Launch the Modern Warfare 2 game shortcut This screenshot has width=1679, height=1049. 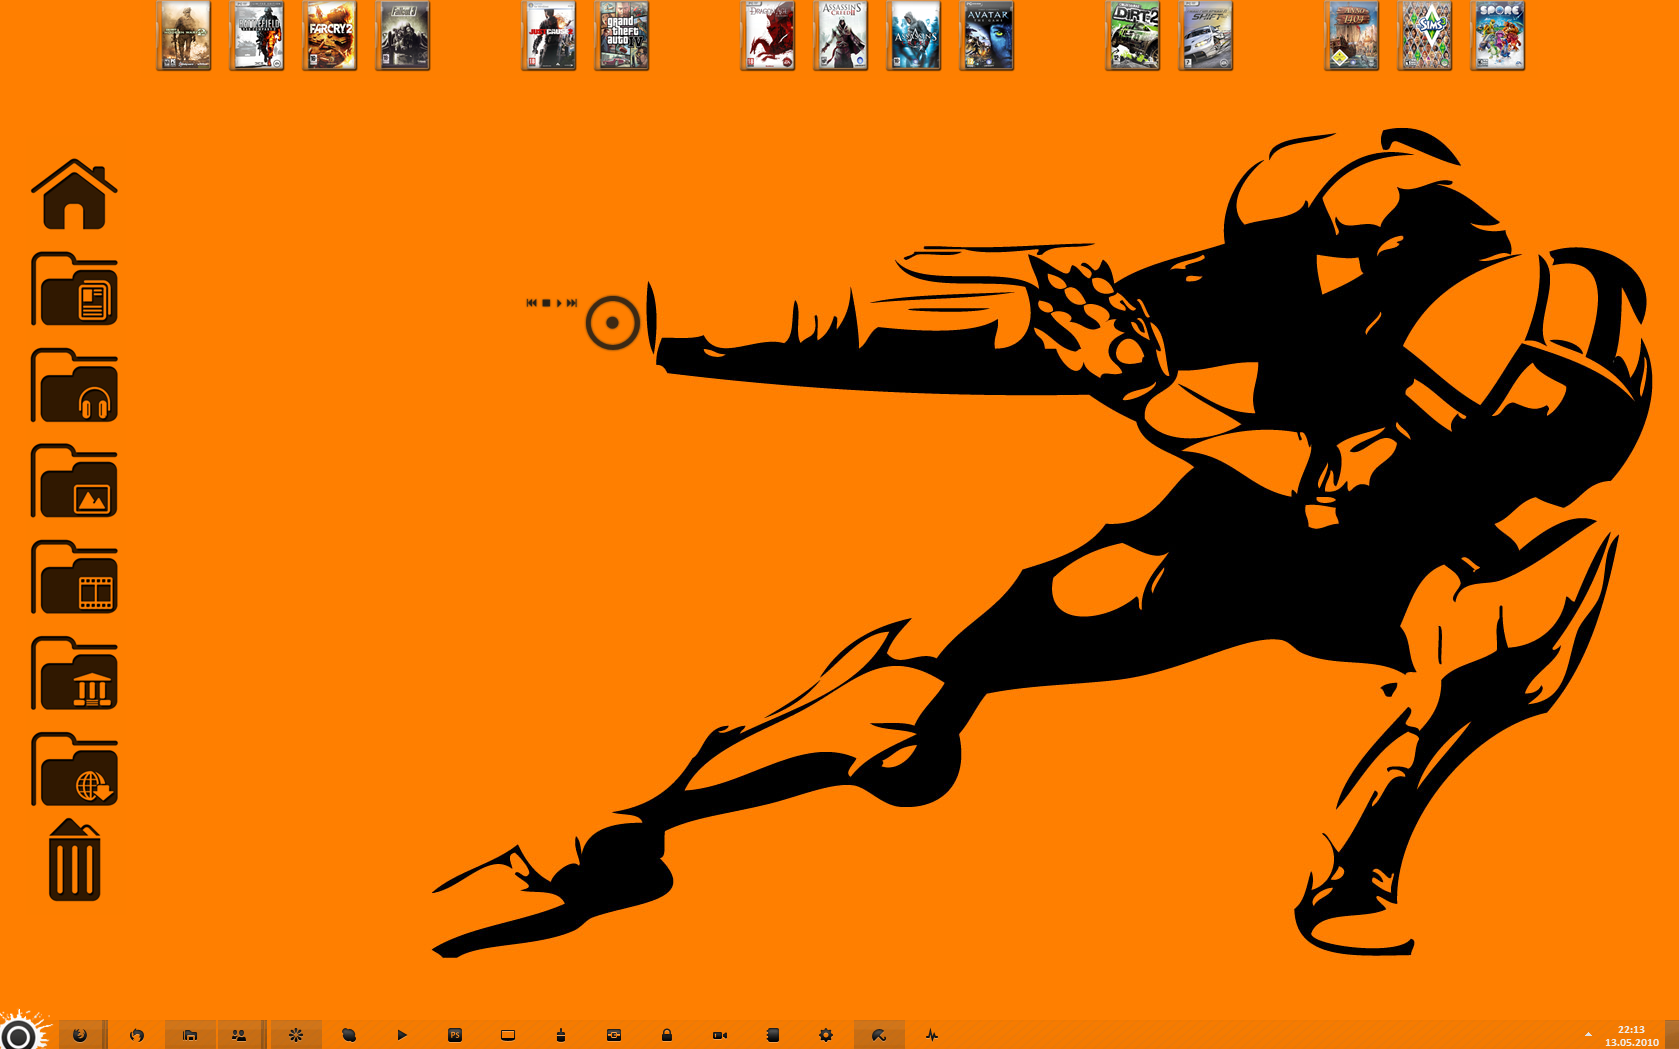click(x=184, y=36)
